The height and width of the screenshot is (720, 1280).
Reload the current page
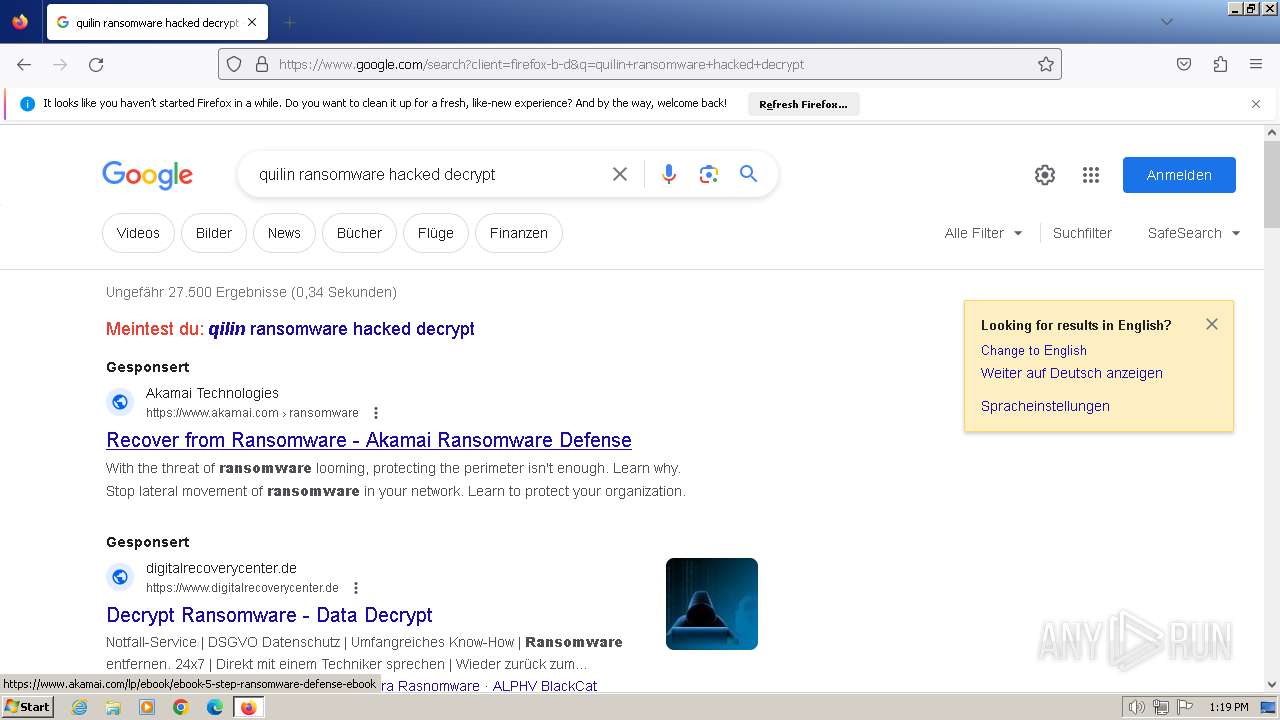[x=96, y=64]
